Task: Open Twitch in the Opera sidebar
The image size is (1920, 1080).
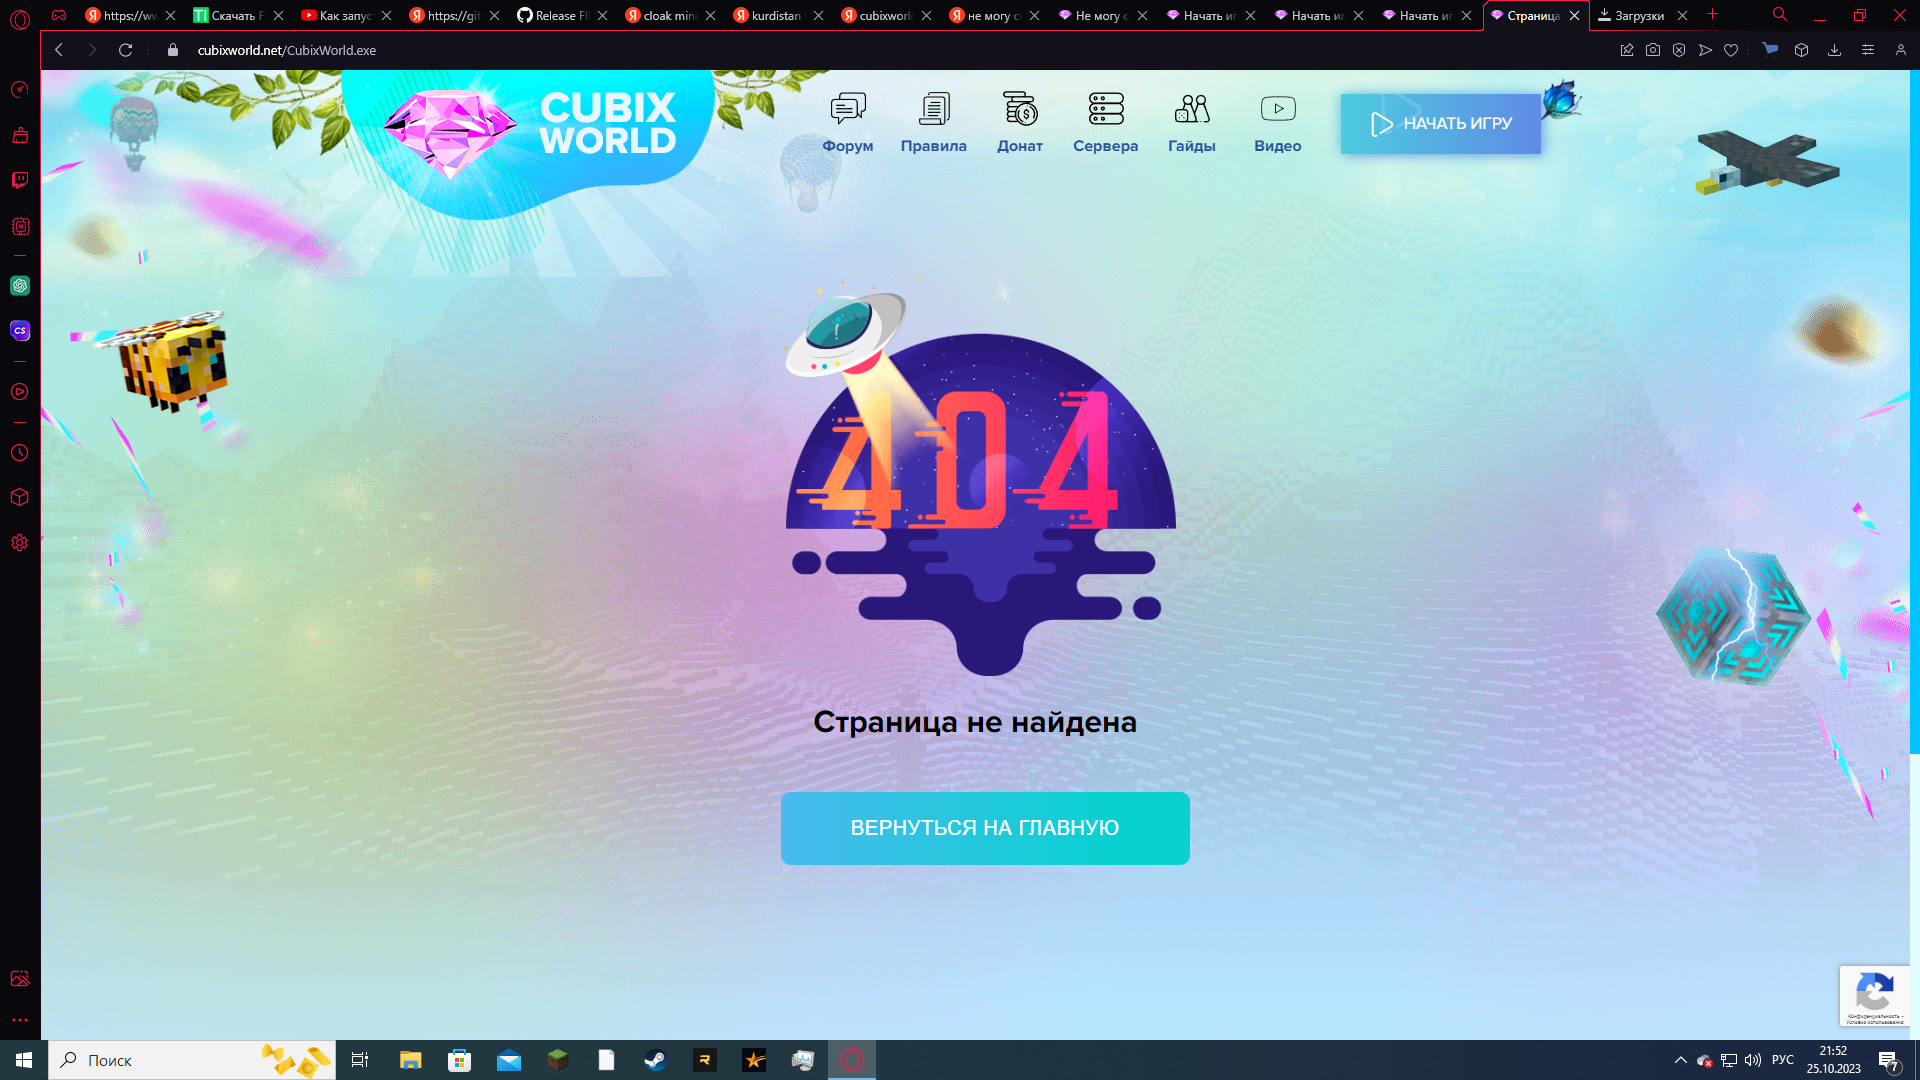Action: [x=20, y=180]
